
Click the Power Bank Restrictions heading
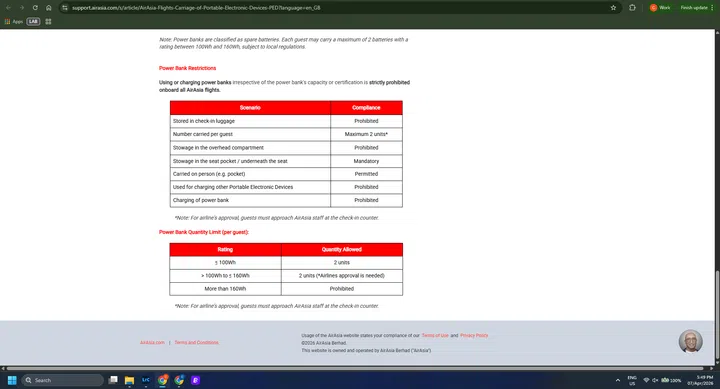[187, 68]
